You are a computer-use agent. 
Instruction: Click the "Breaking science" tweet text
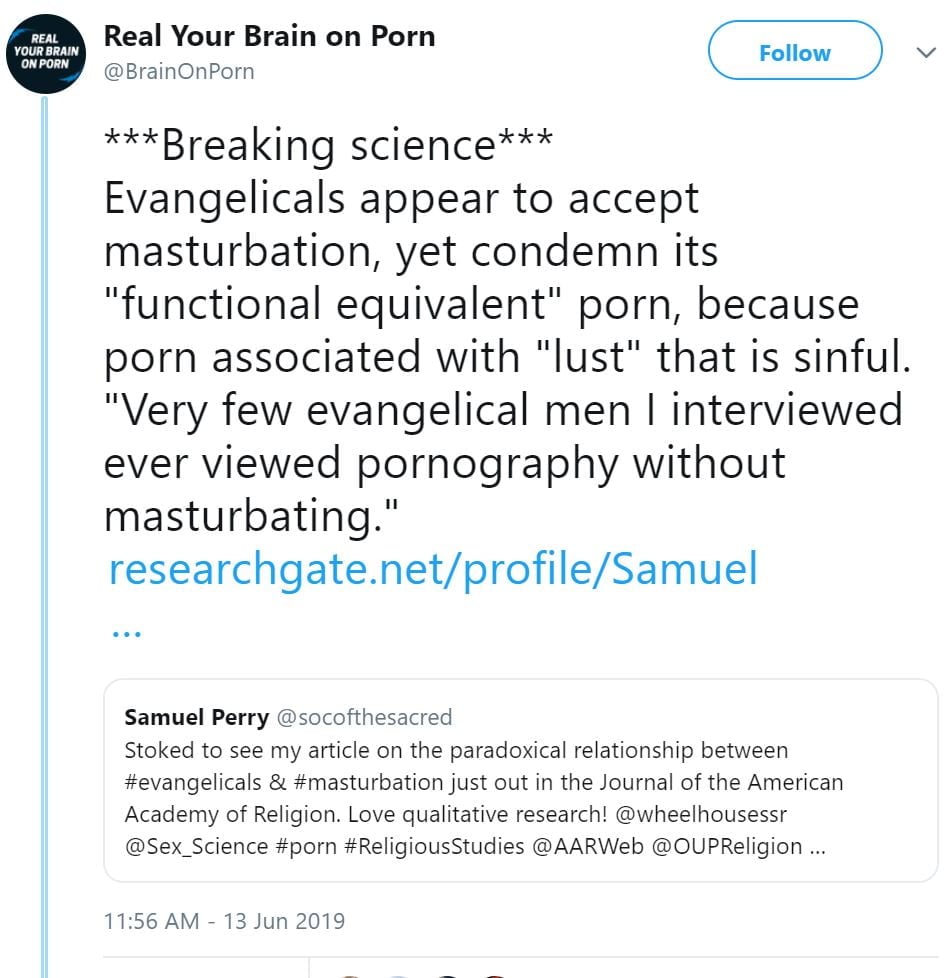(x=328, y=146)
